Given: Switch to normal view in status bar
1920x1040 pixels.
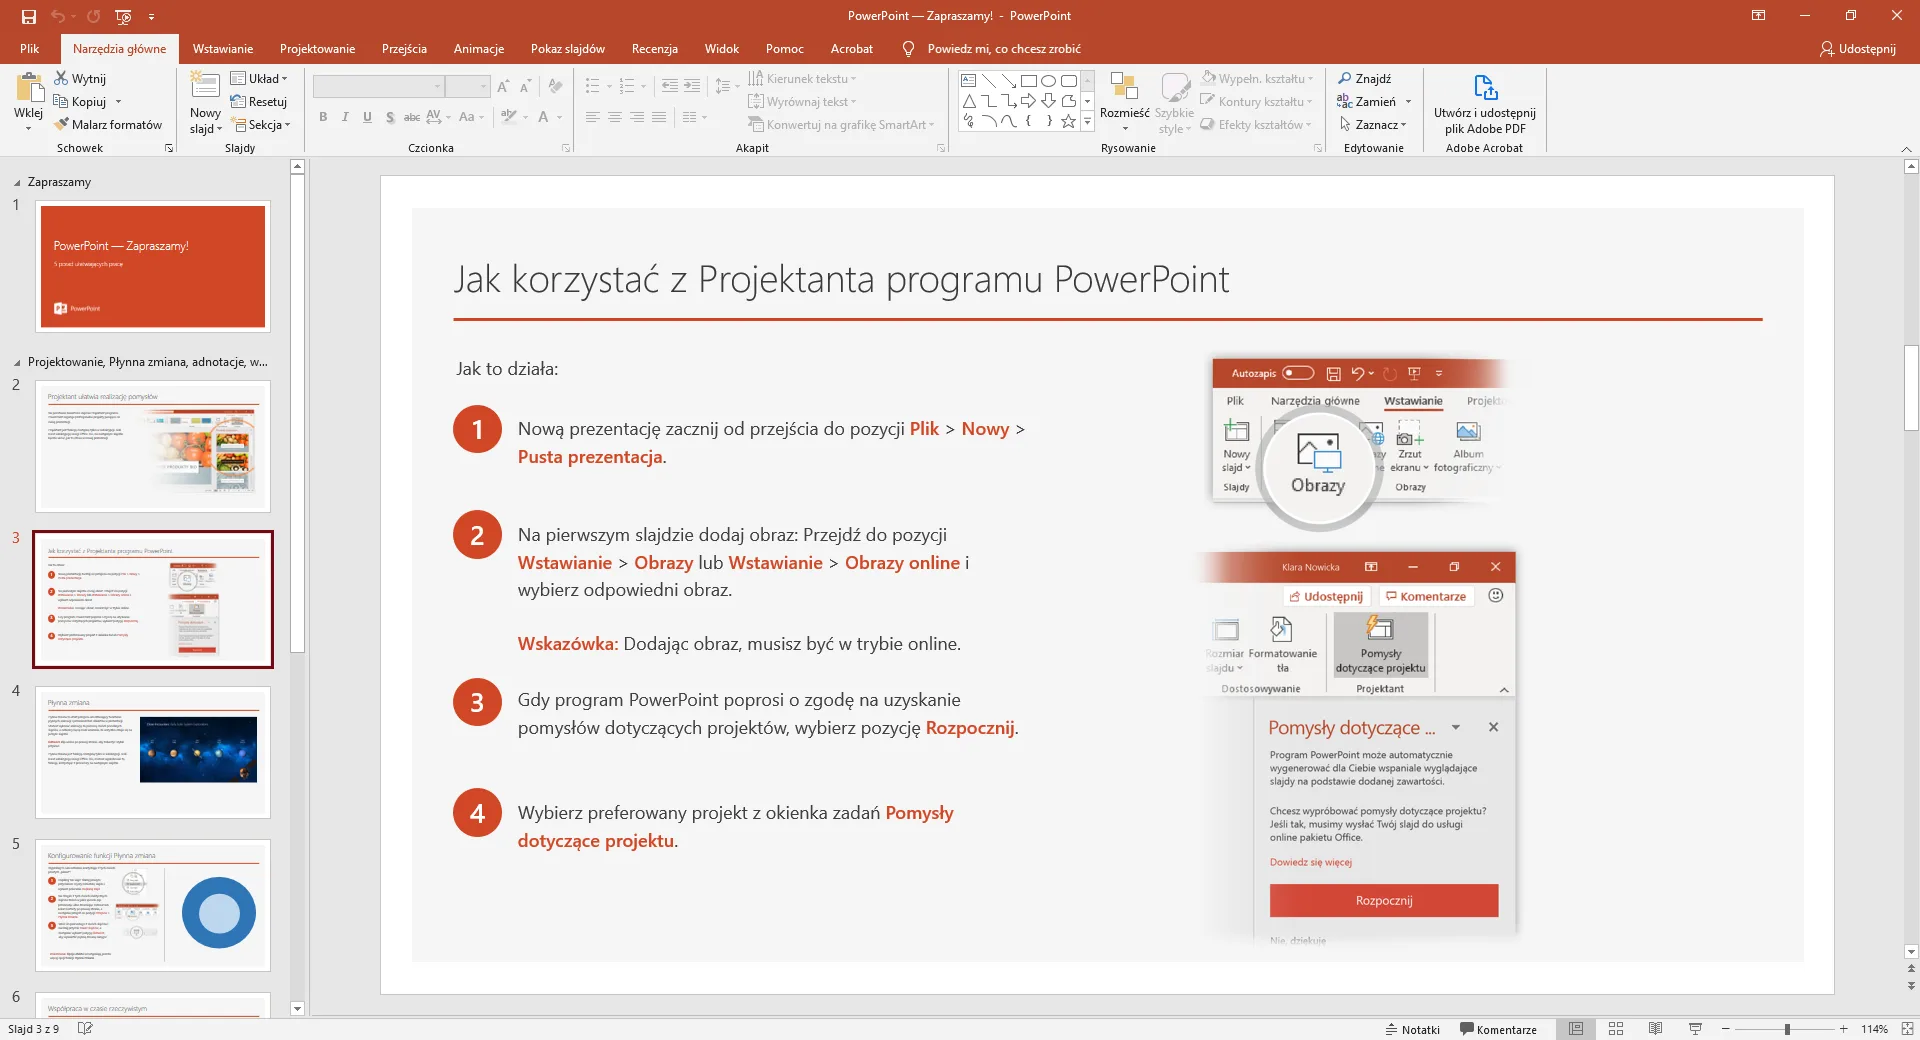Looking at the screenshot, I should 1576,1029.
